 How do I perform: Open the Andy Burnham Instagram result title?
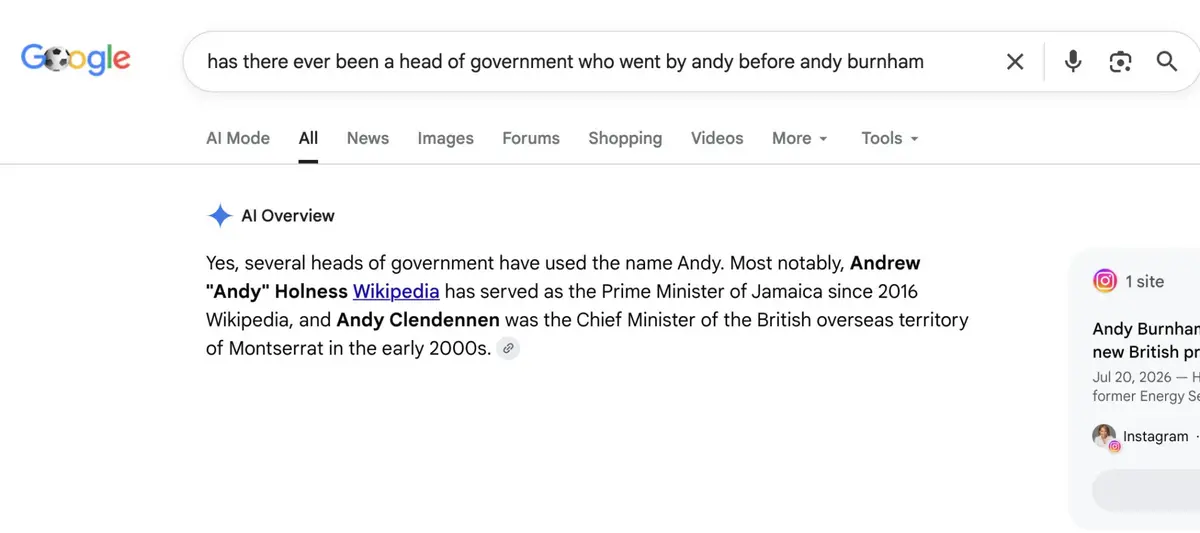(1146, 340)
